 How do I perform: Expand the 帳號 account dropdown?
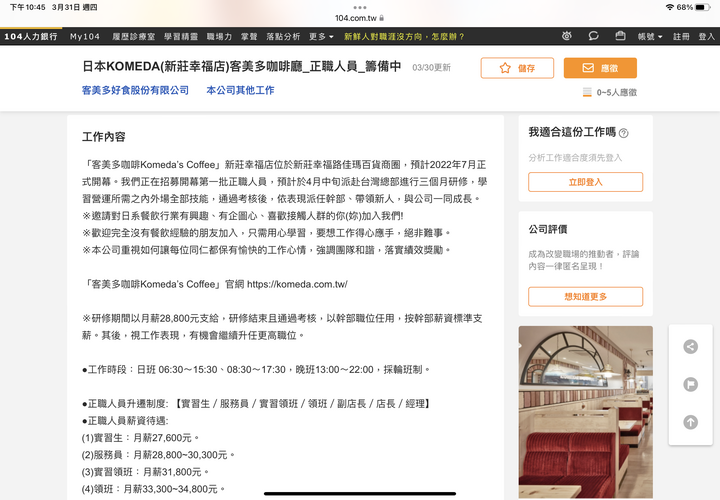click(650, 36)
